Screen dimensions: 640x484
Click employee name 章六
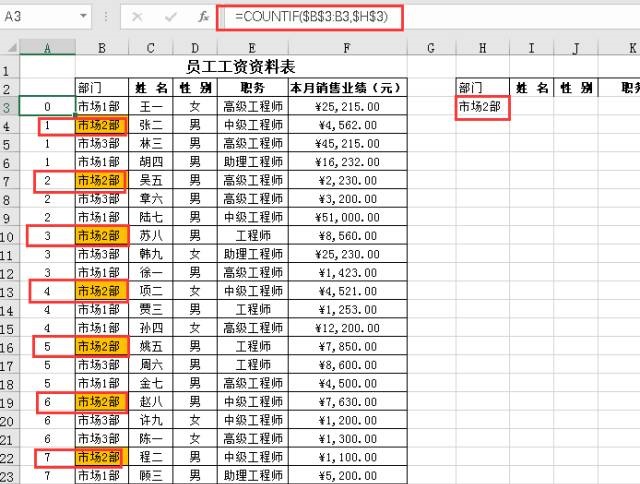(x=151, y=199)
